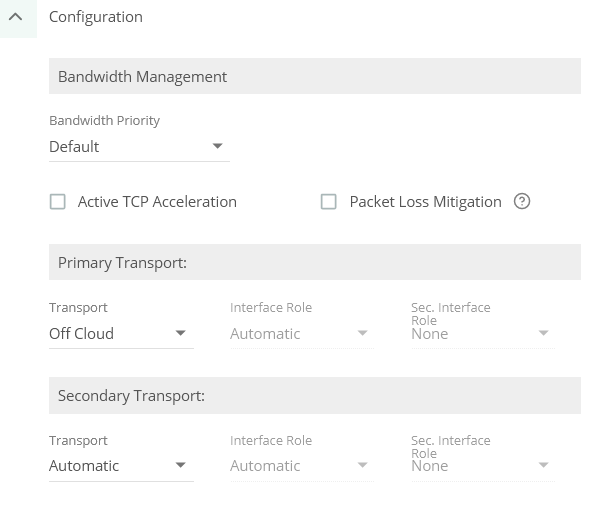Click the Secondary Transport header bar
The height and width of the screenshot is (508, 592).
[x=315, y=396]
